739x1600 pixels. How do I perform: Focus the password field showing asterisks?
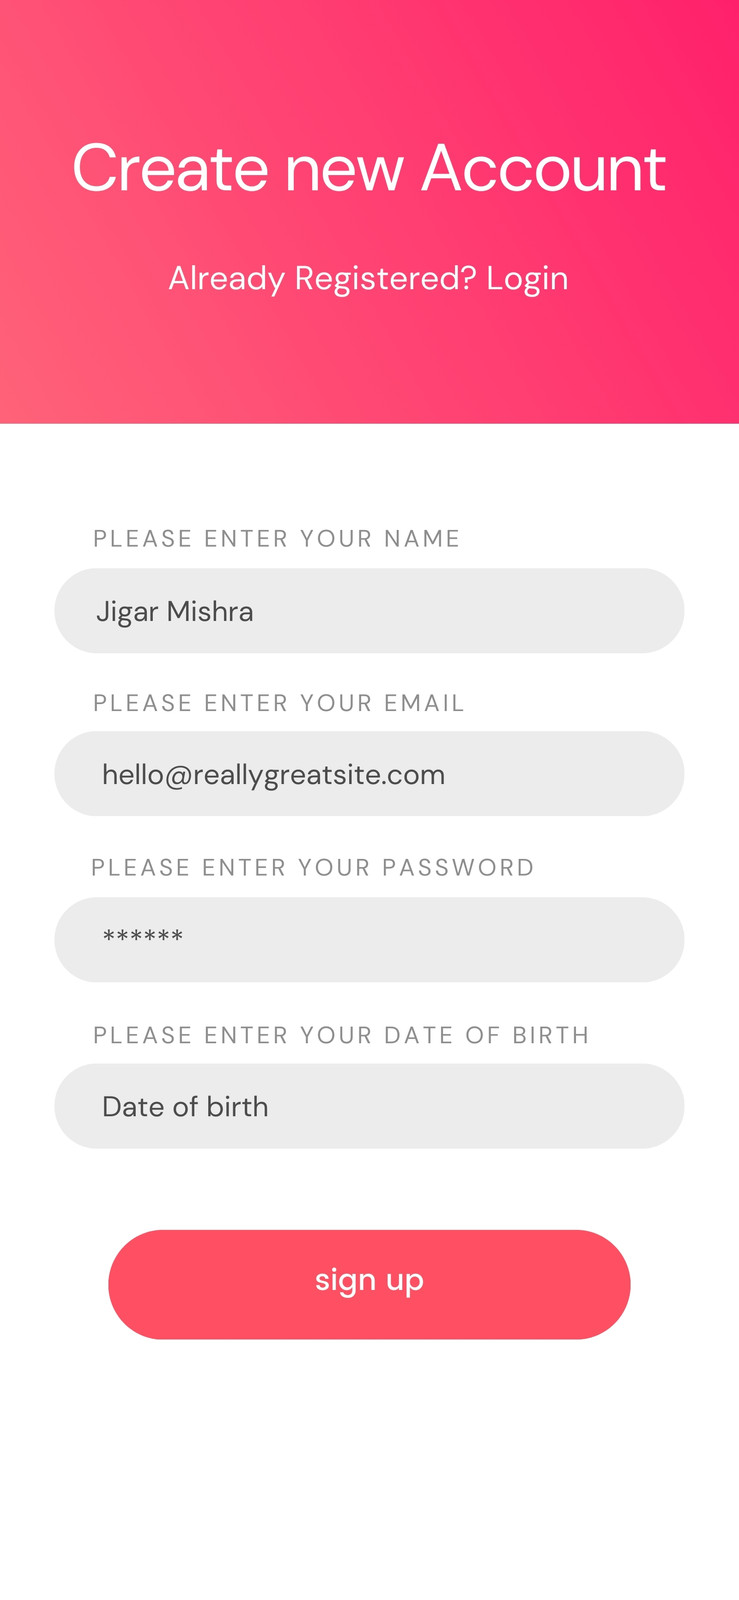(369, 940)
